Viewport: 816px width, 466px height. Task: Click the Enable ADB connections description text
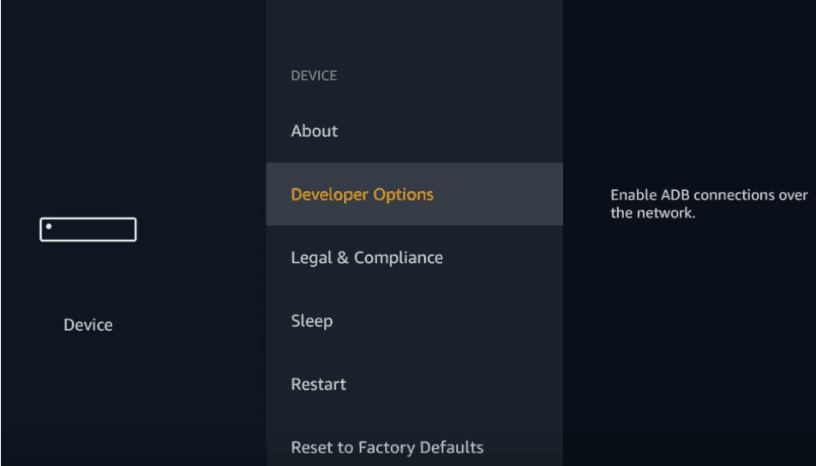pos(709,204)
